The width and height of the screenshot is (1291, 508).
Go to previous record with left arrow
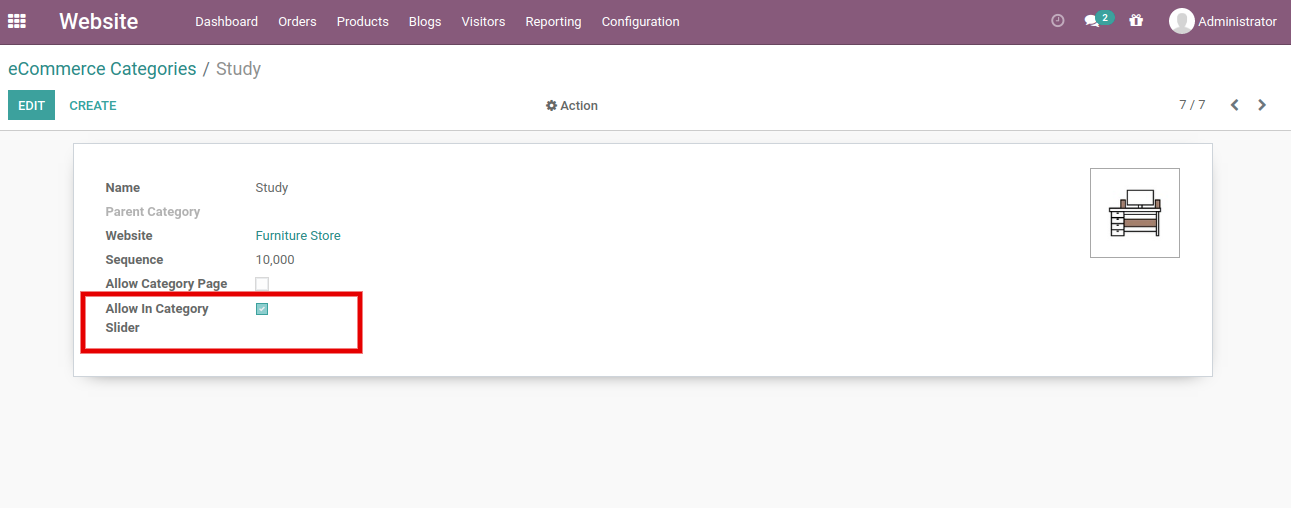coord(1234,105)
